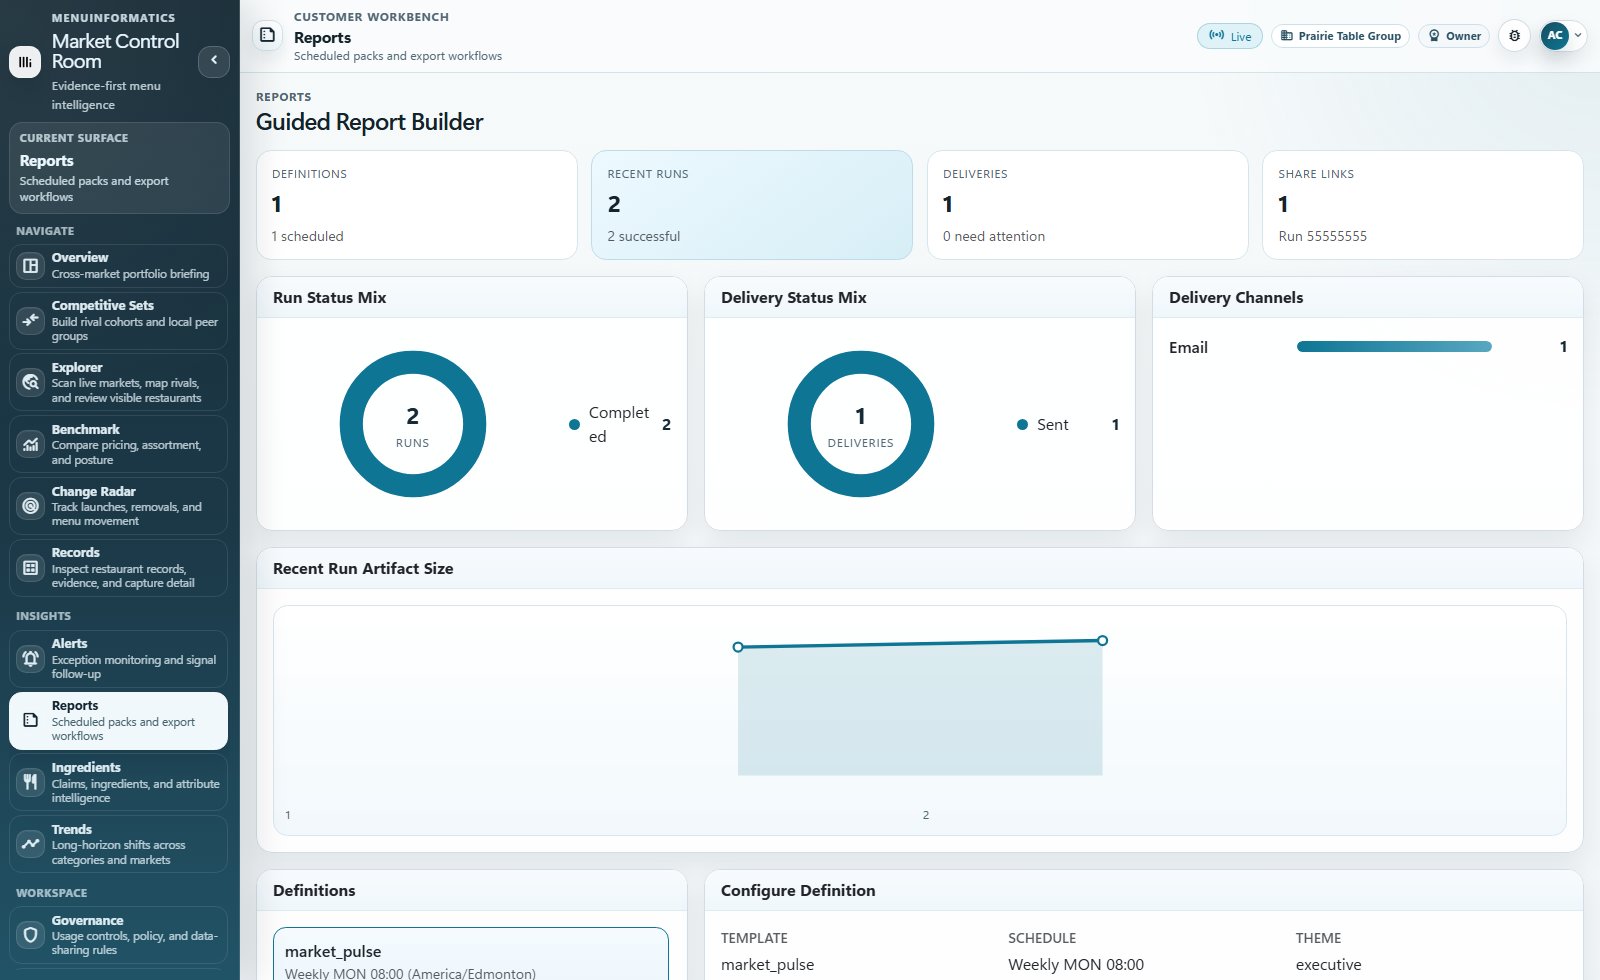Click the Overview sidebar icon
The image size is (1600, 980).
tap(31, 266)
